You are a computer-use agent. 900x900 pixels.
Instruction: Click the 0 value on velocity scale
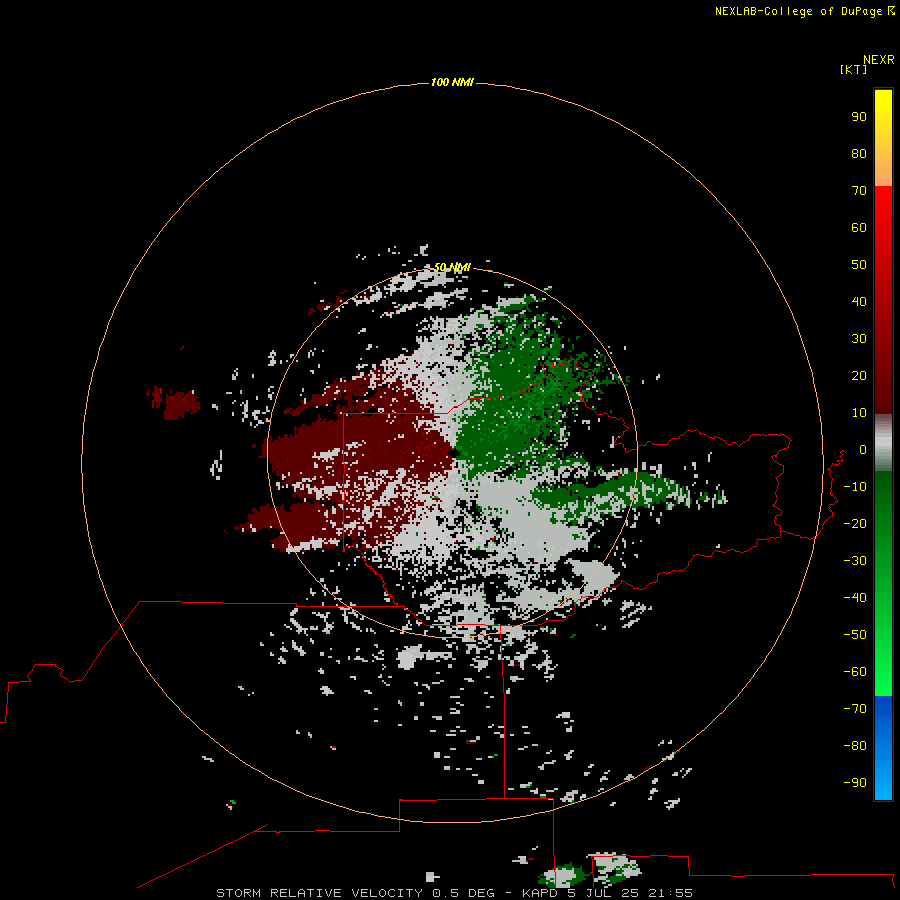863,449
